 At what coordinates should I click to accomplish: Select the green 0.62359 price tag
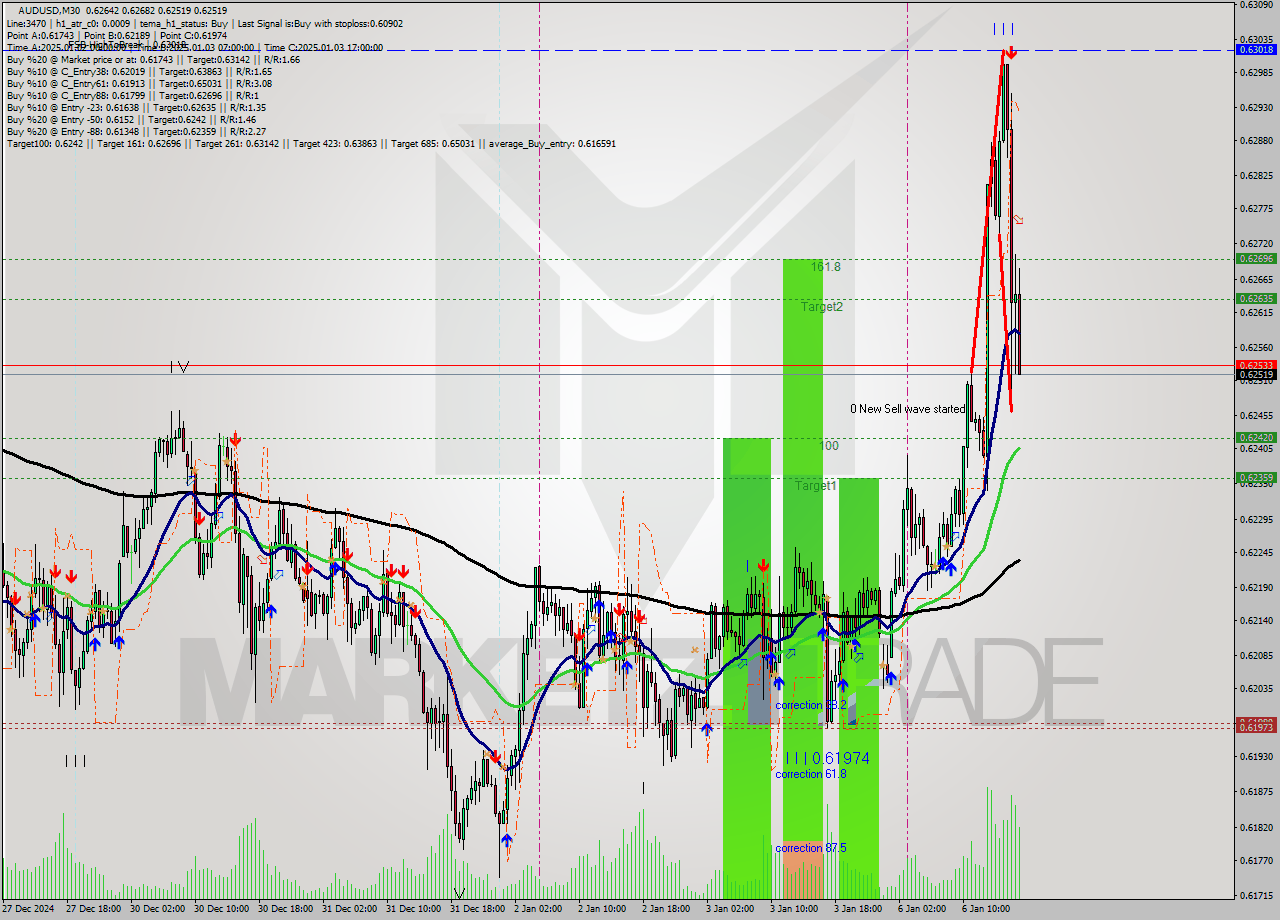(x=1256, y=478)
